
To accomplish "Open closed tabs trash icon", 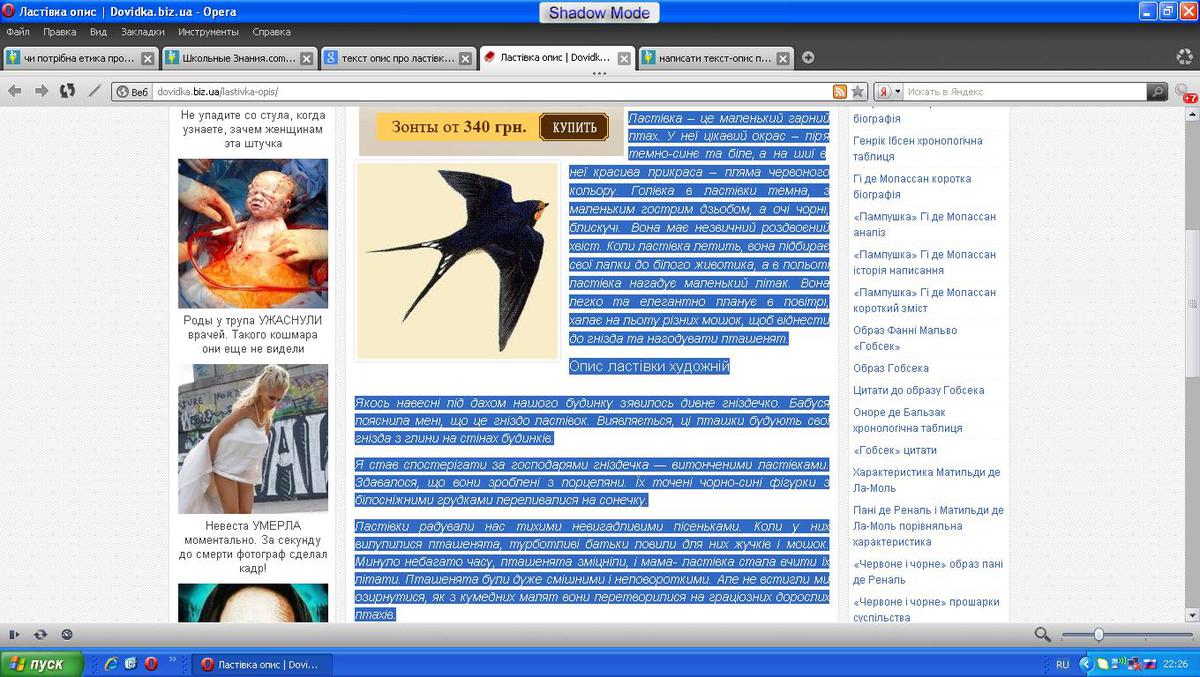I will click(x=1184, y=57).
